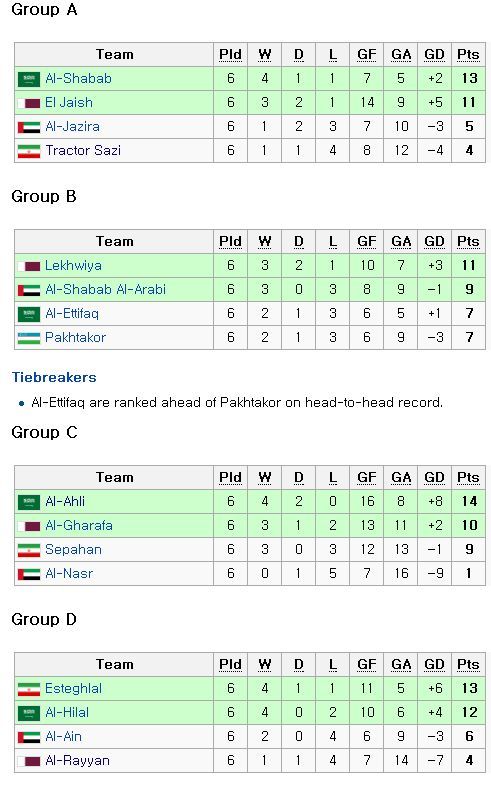This screenshot has width=491, height=793.
Task: Open the Al-Ahli team link
Action: [x=65, y=501]
